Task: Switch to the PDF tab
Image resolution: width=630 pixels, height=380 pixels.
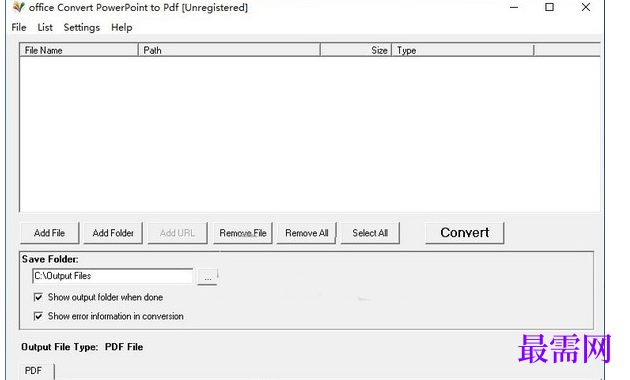Action: point(36,371)
